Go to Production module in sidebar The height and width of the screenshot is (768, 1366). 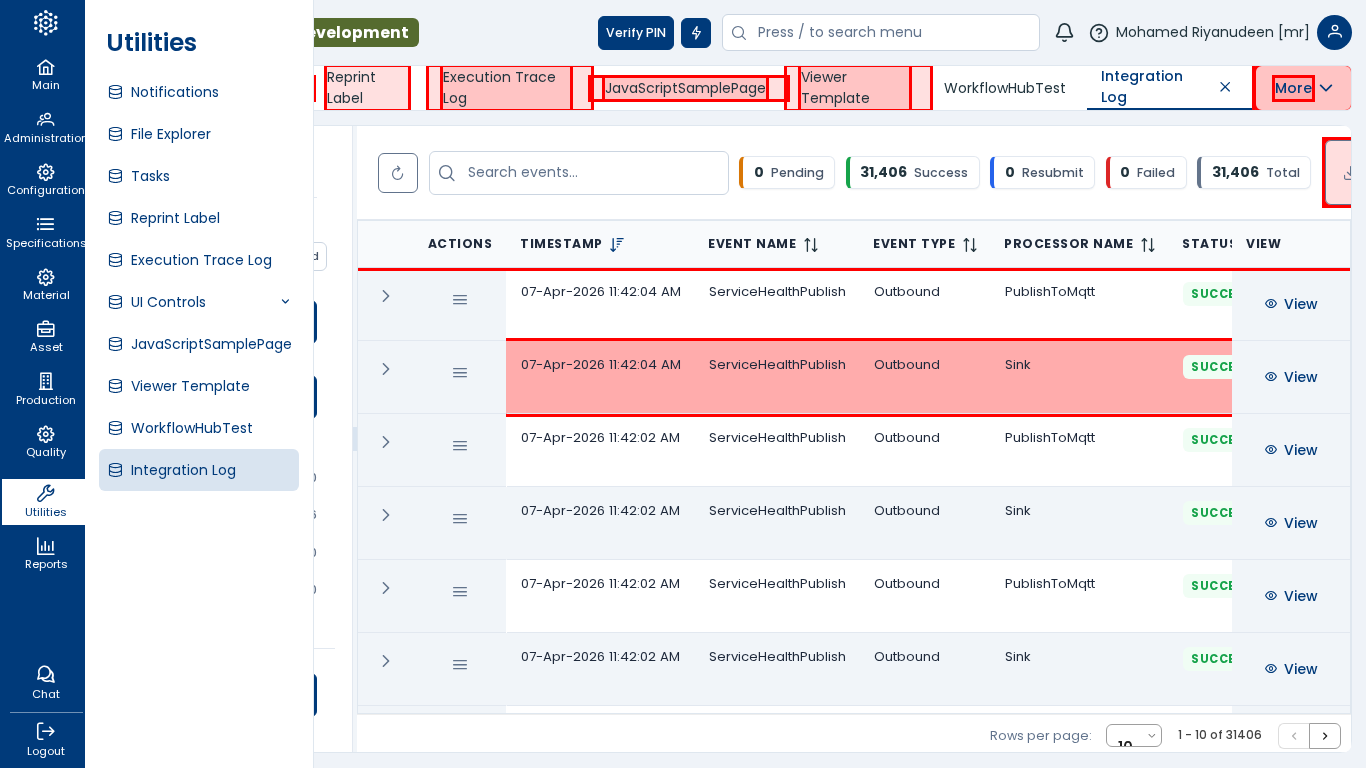pyautogui.click(x=45, y=389)
